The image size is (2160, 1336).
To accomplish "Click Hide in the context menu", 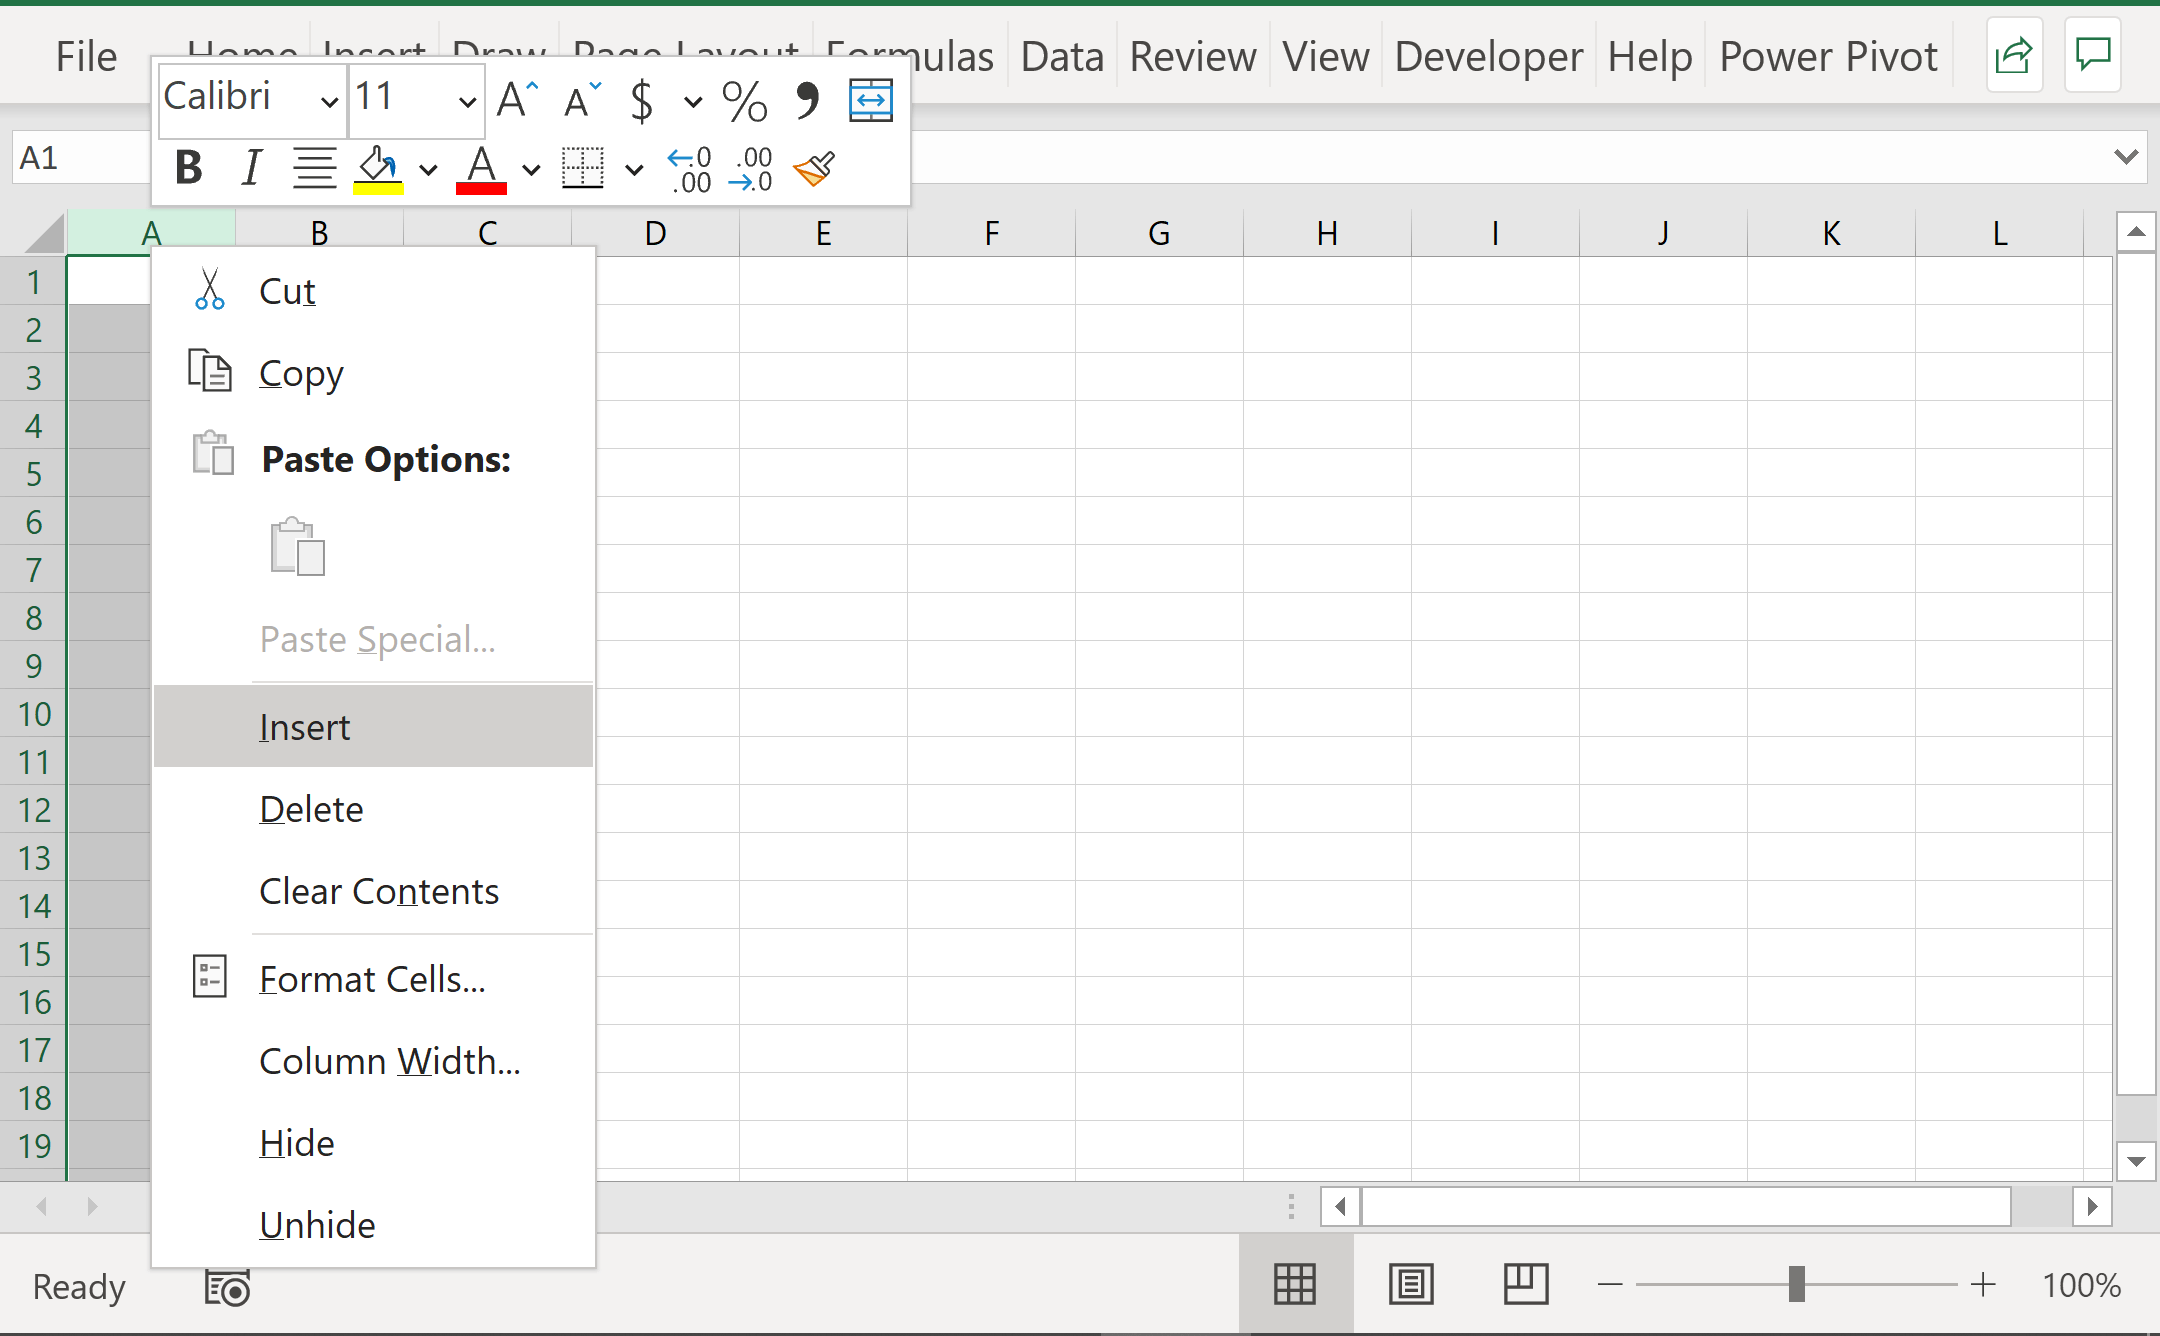I will pos(296,1143).
